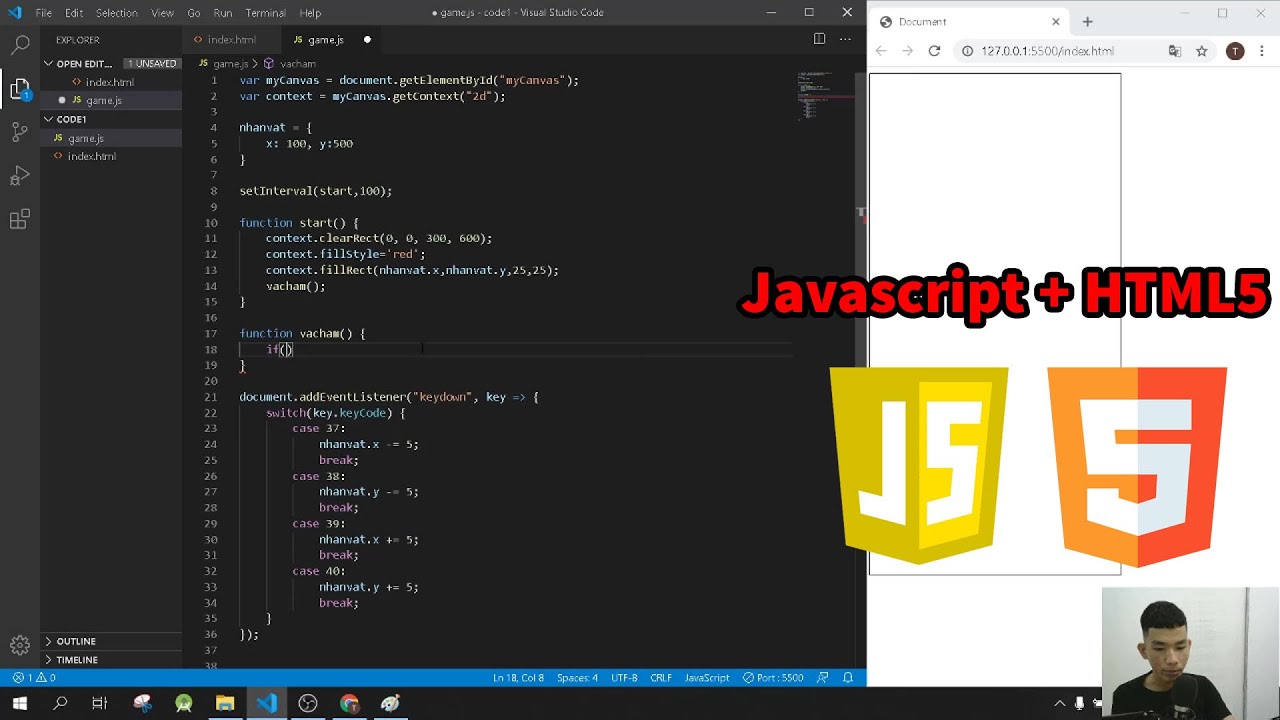Open the Extensions view
This screenshot has height=720, width=1280.
click(20, 220)
